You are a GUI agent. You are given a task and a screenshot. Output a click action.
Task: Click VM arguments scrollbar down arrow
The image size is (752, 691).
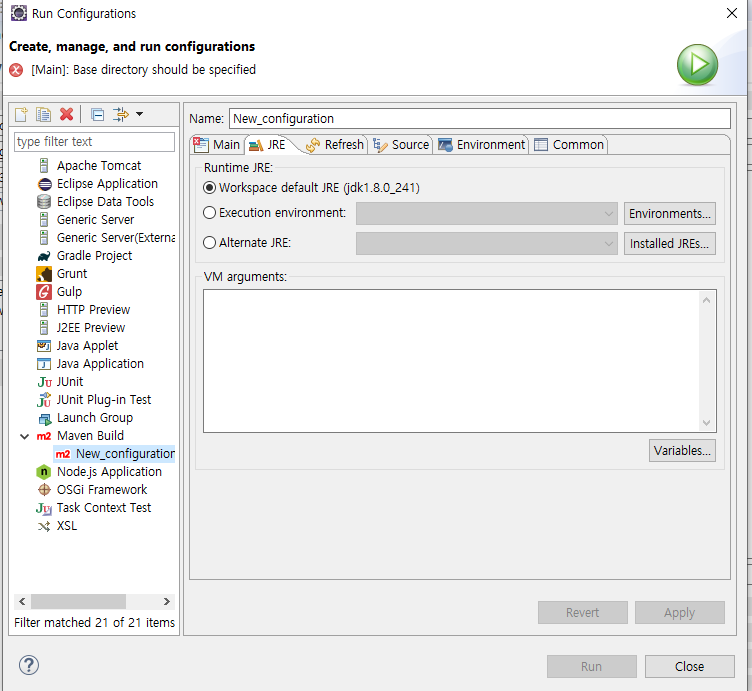coord(706,422)
